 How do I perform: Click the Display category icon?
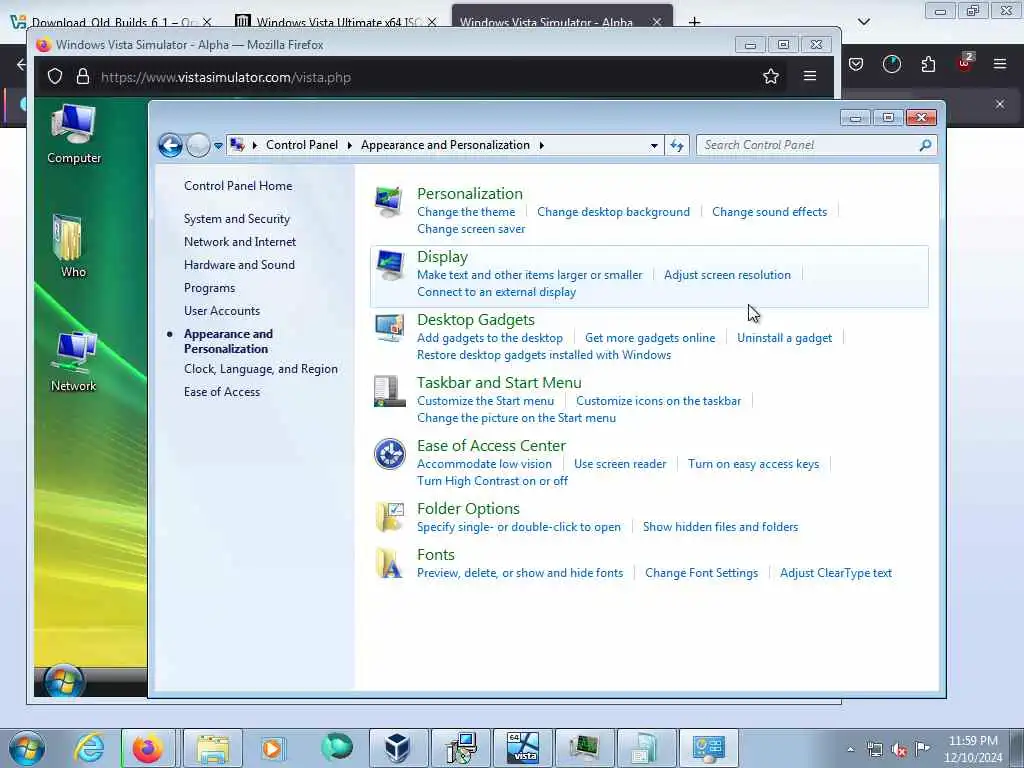click(391, 265)
